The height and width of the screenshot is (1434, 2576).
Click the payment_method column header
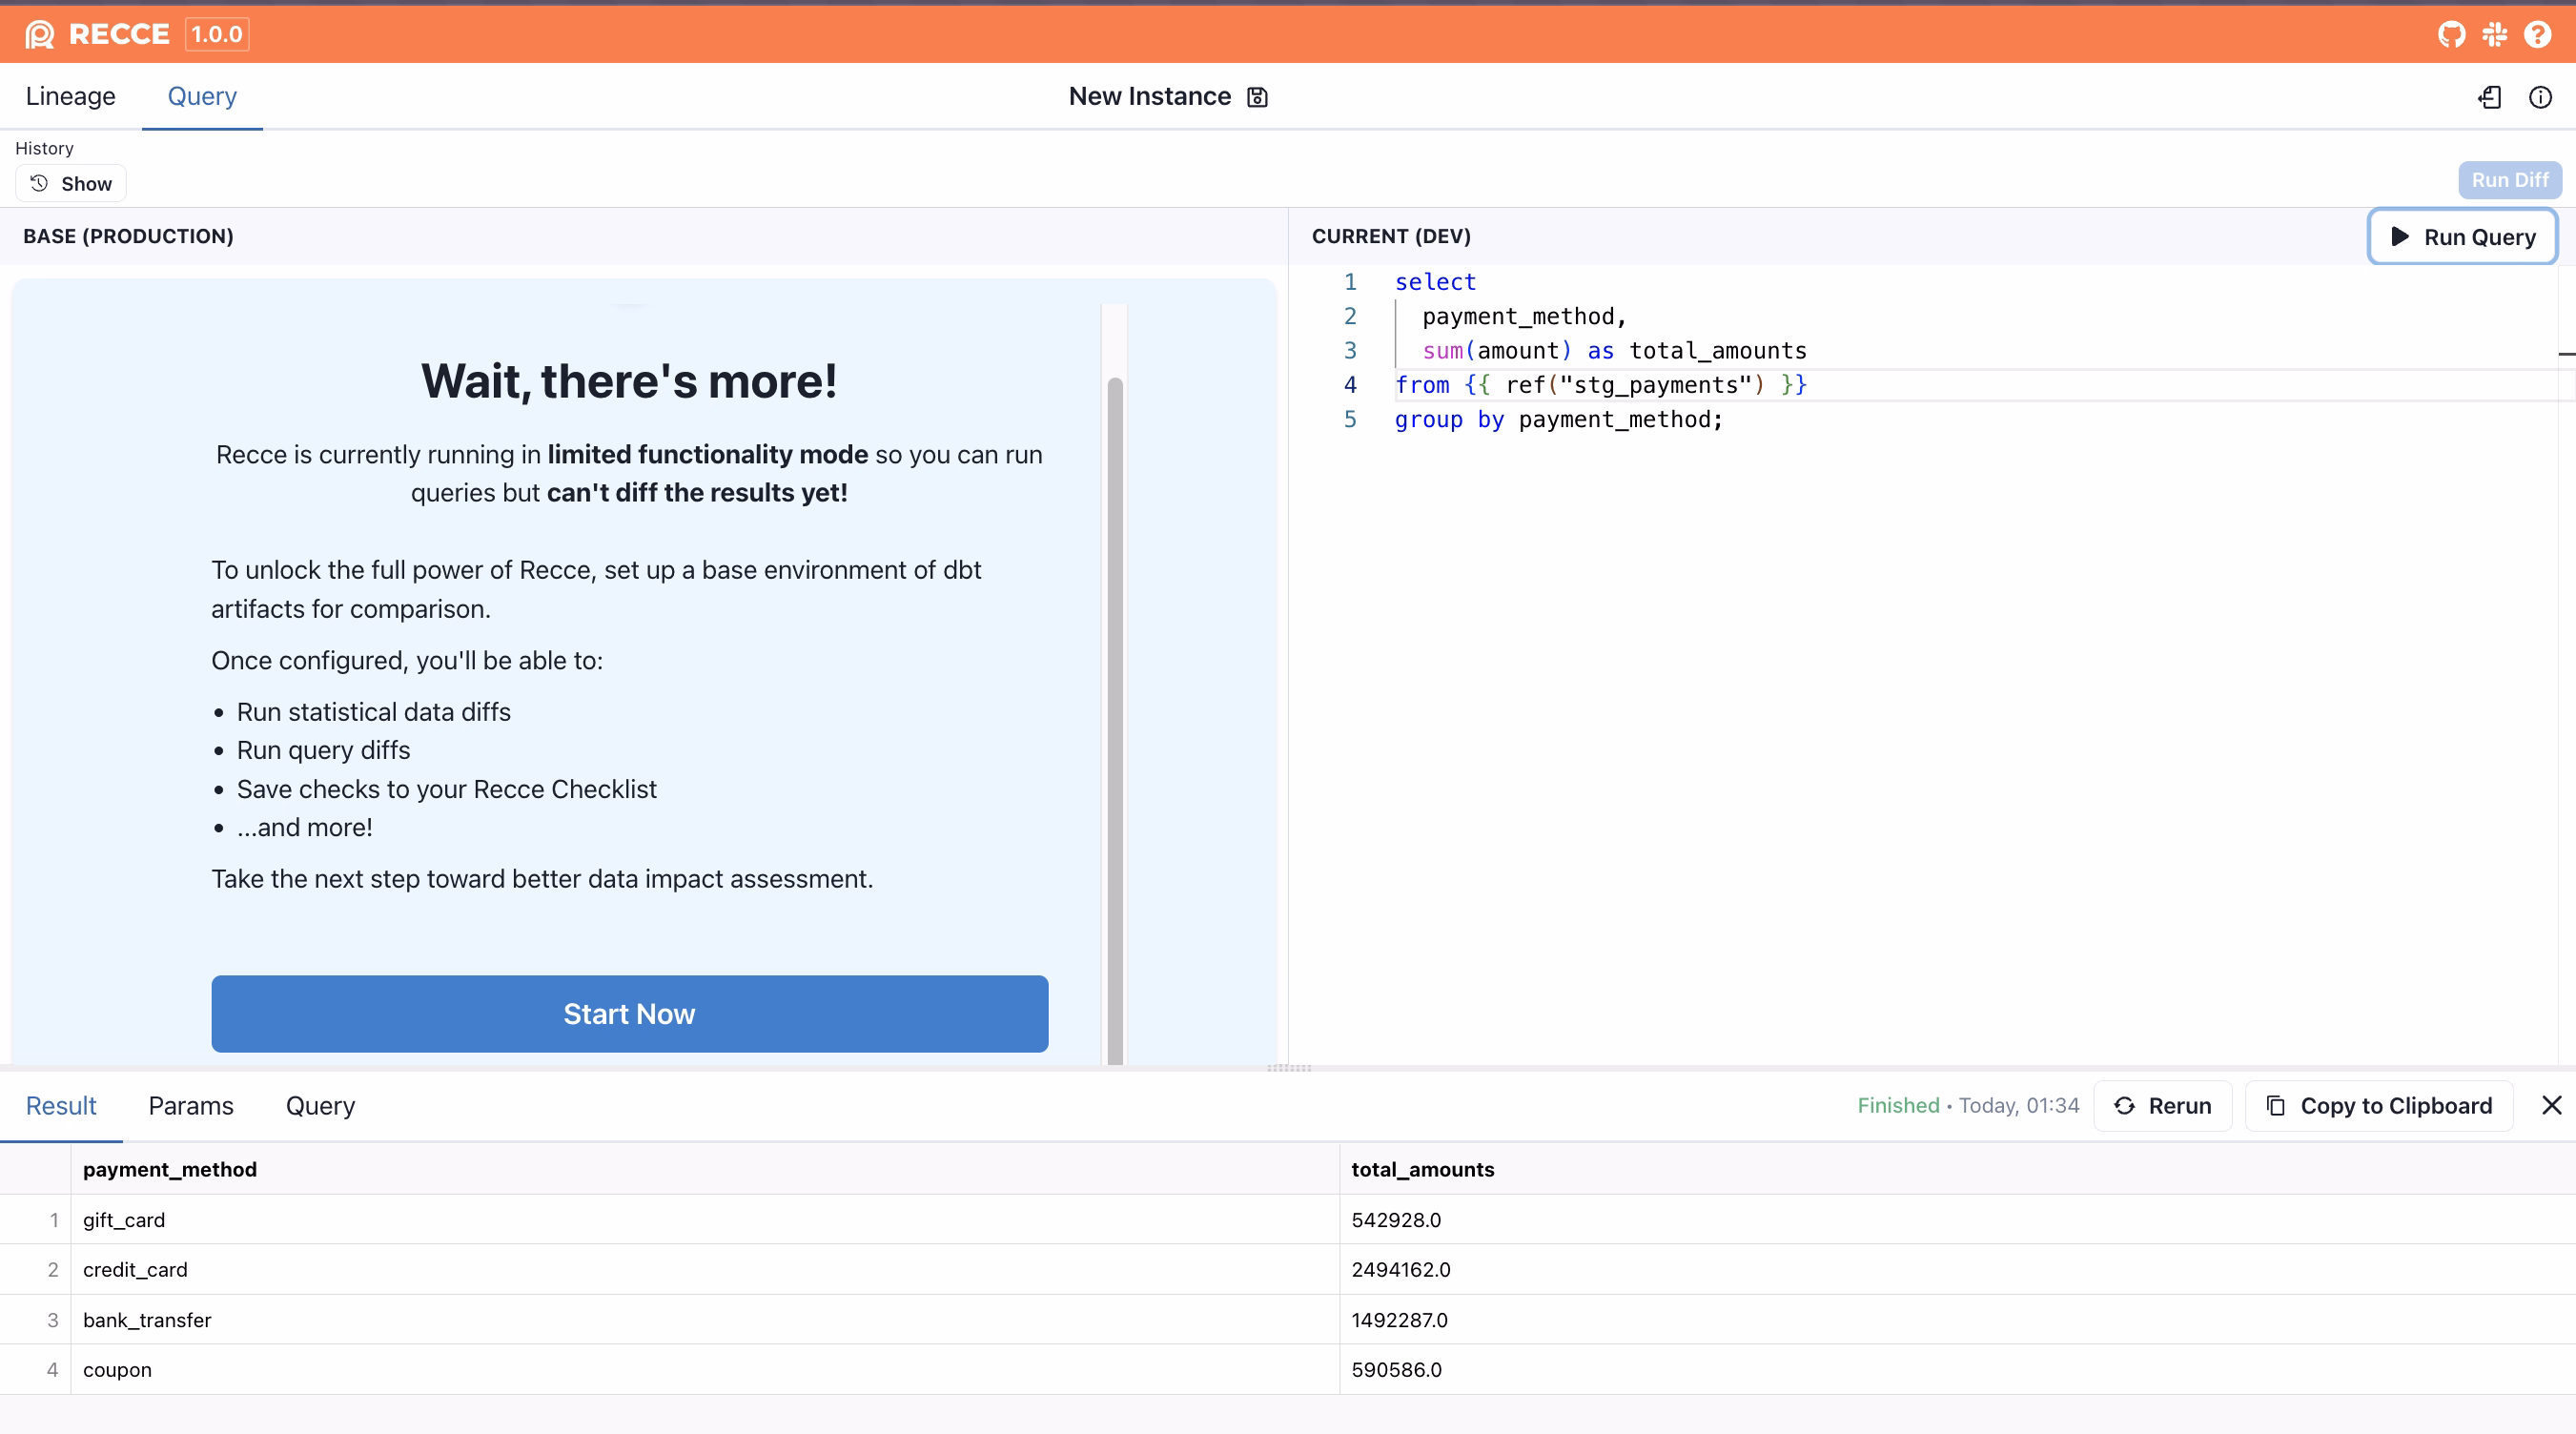[x=704, y=1169]
